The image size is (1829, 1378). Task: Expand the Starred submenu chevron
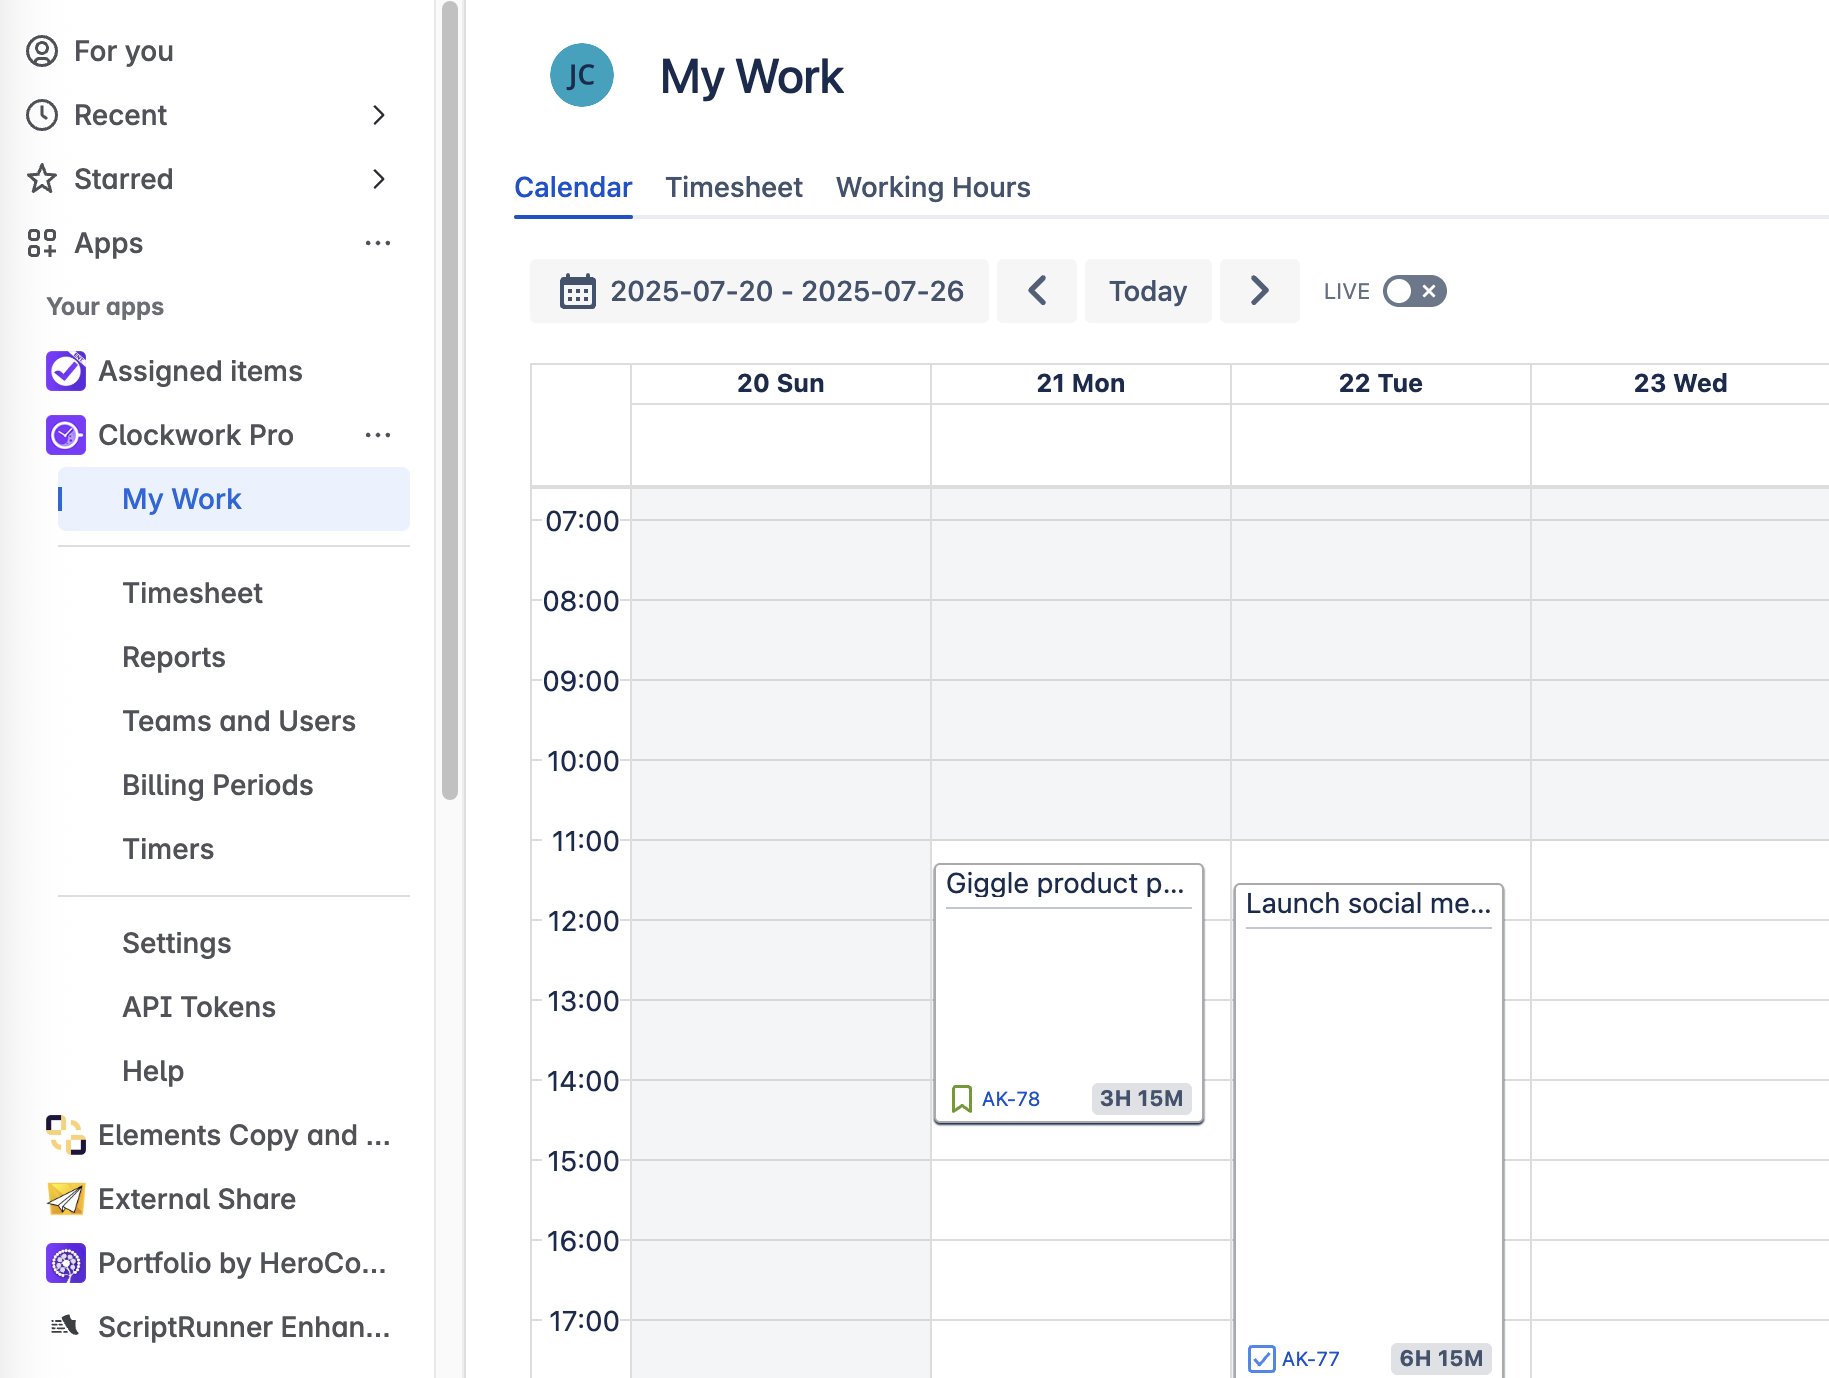pos(378,179)
